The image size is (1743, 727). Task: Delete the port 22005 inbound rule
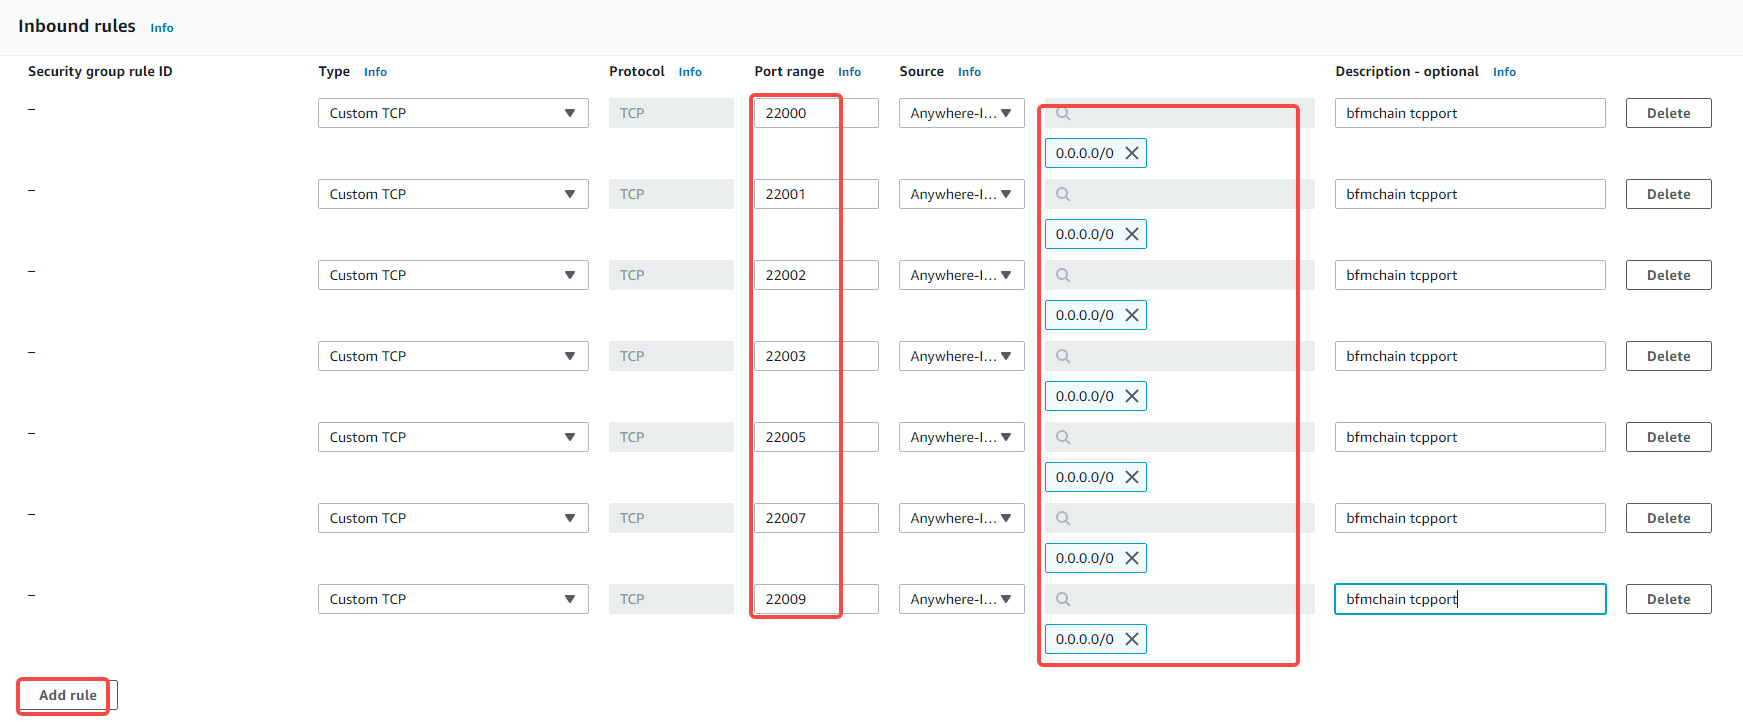1668,437
